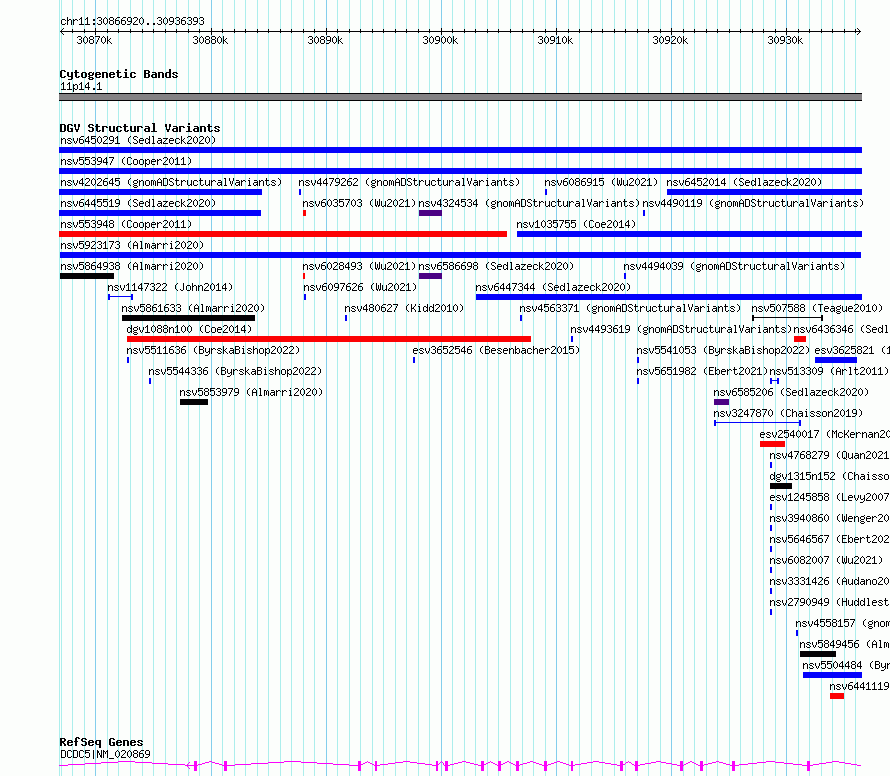Click the nsv4479262 gnomAD variant label

[409, 182]
